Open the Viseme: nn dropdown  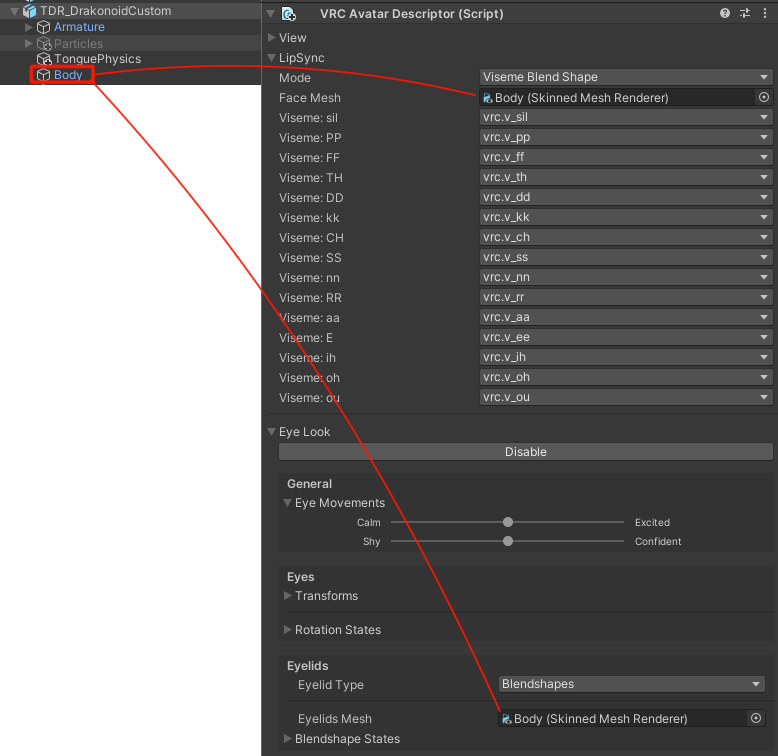click(x=626, y=277)
